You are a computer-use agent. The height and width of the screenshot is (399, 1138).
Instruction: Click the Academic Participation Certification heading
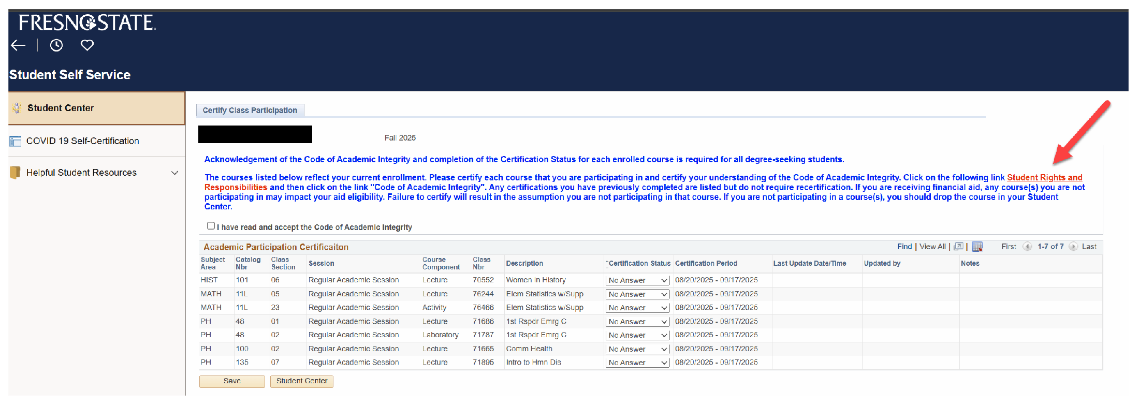[276, 247]
